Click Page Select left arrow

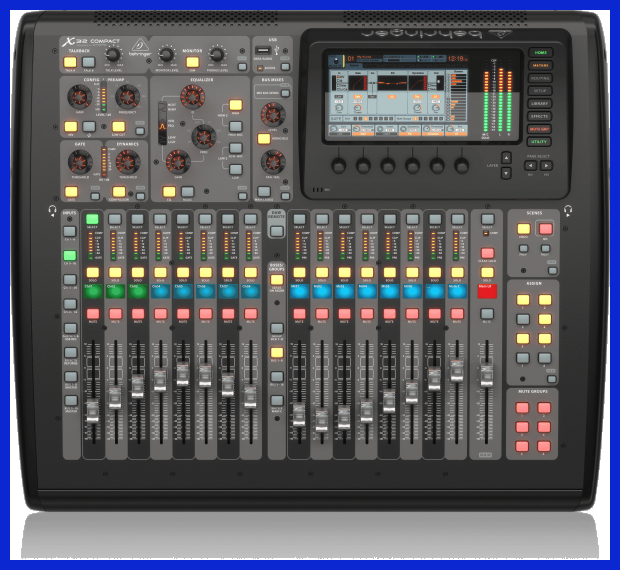coord(531,166)
